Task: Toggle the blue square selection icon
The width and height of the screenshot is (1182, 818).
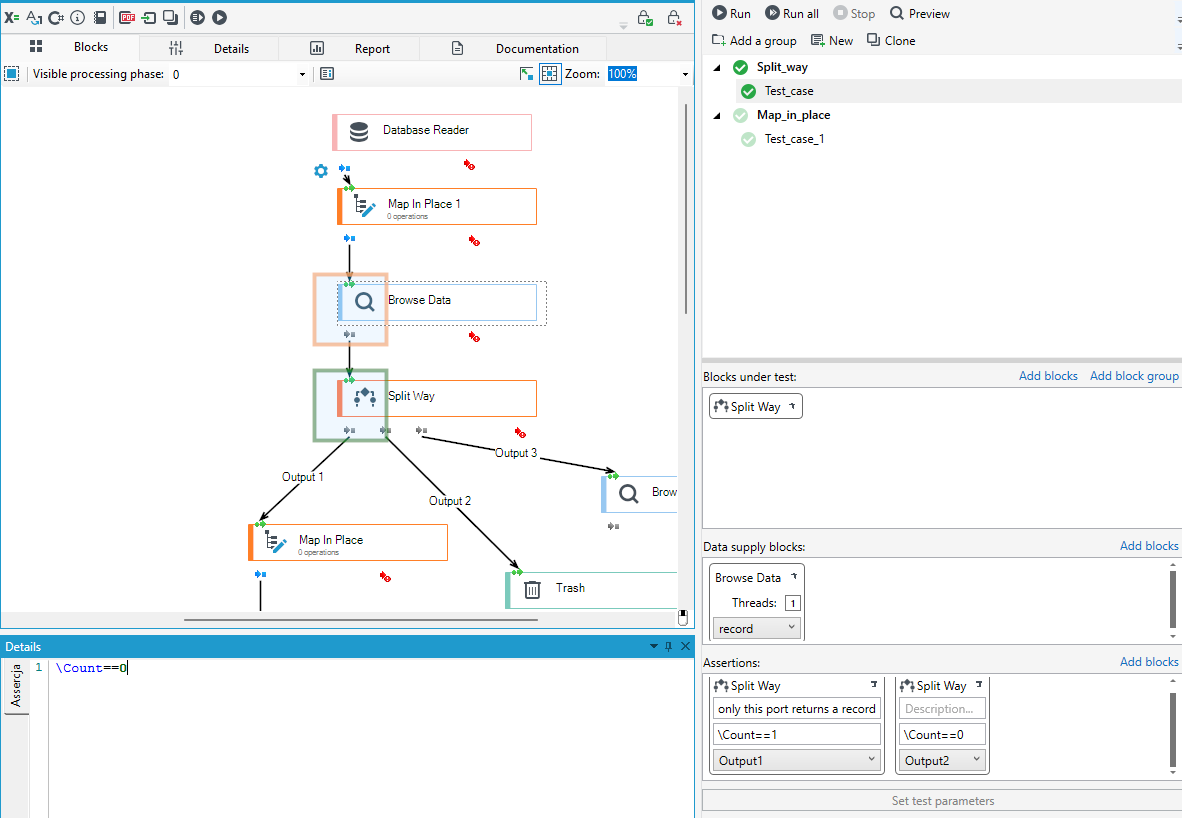Action: [x=12, y=74]
